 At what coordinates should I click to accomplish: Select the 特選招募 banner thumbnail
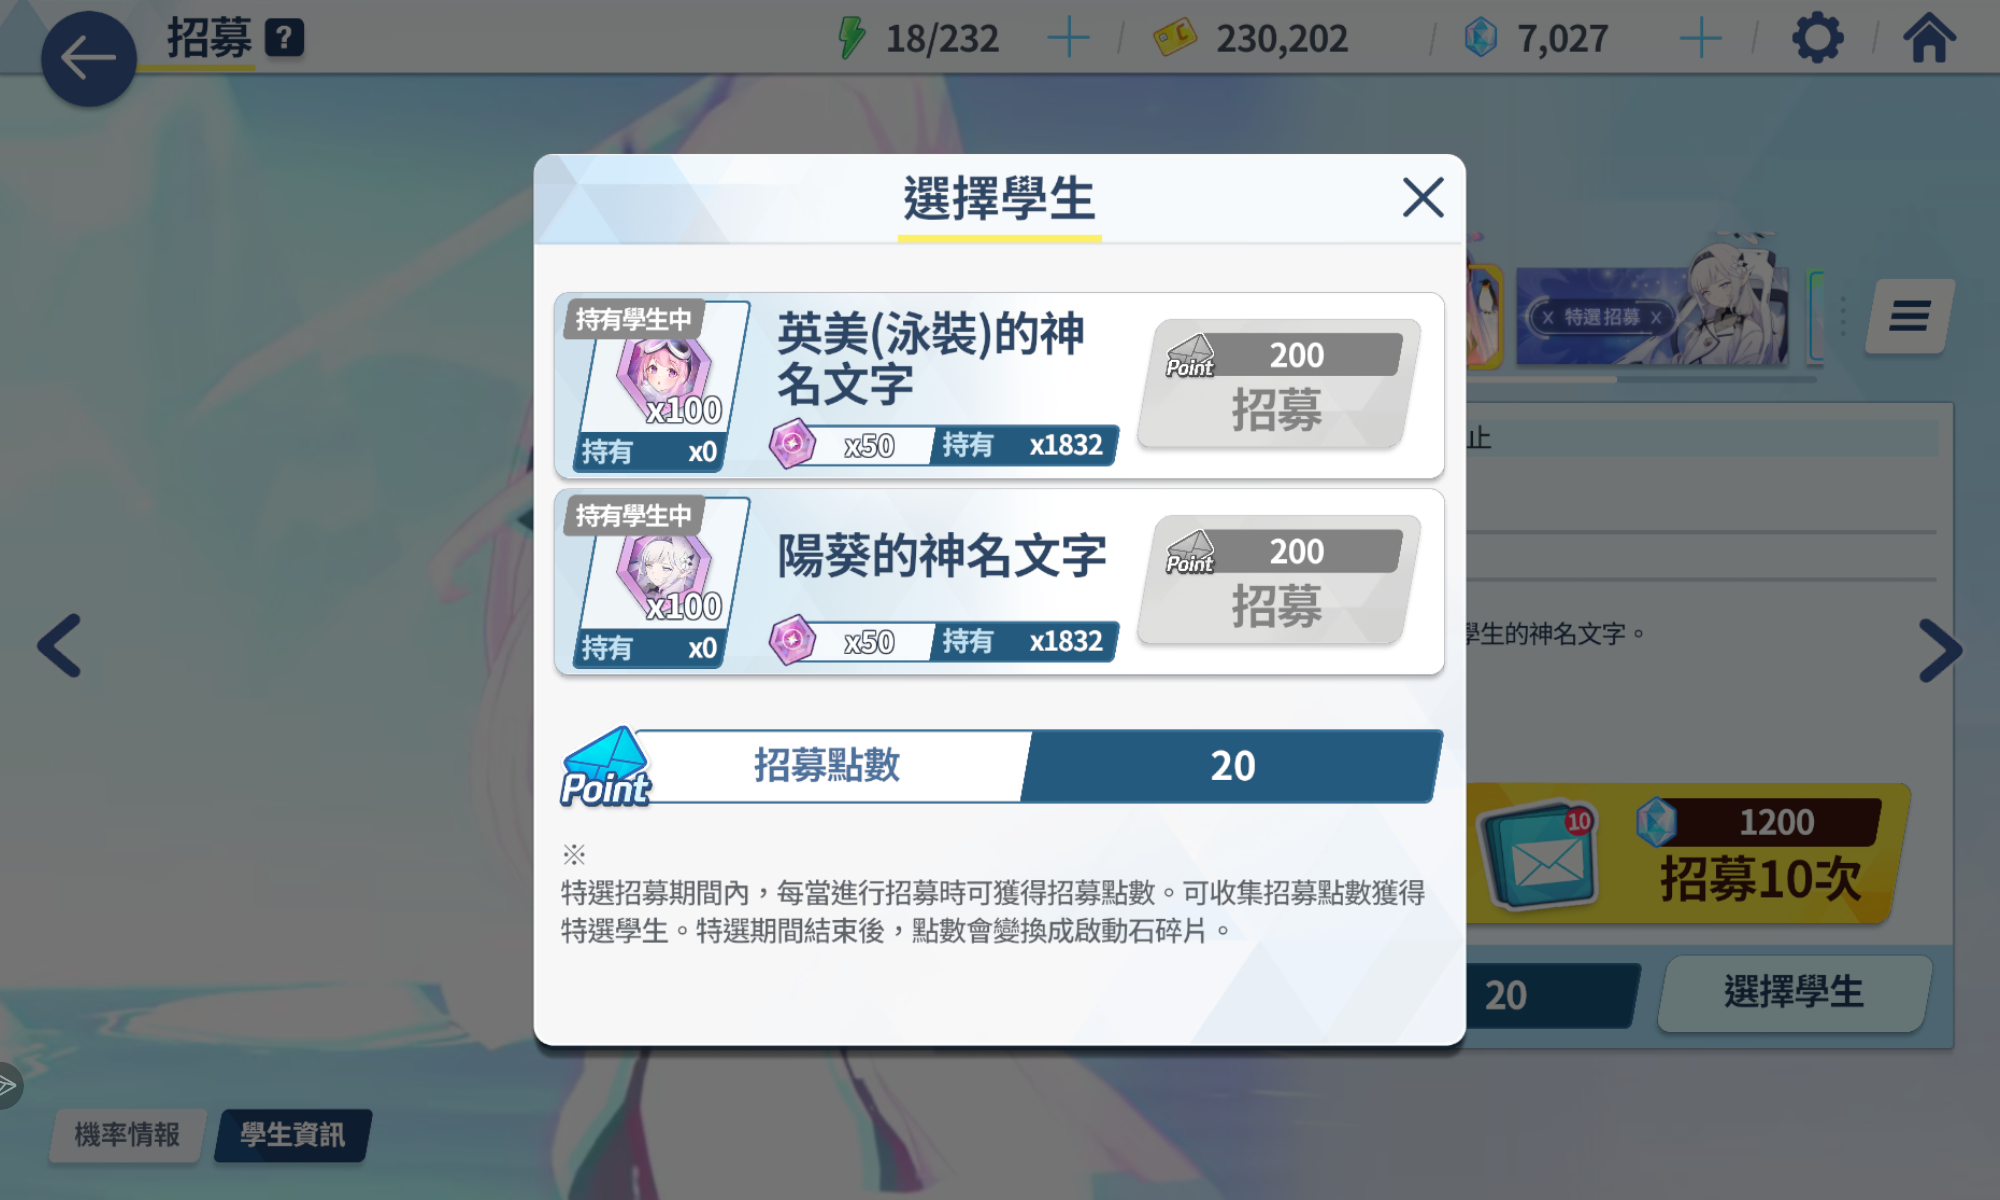click(1652, 315)
